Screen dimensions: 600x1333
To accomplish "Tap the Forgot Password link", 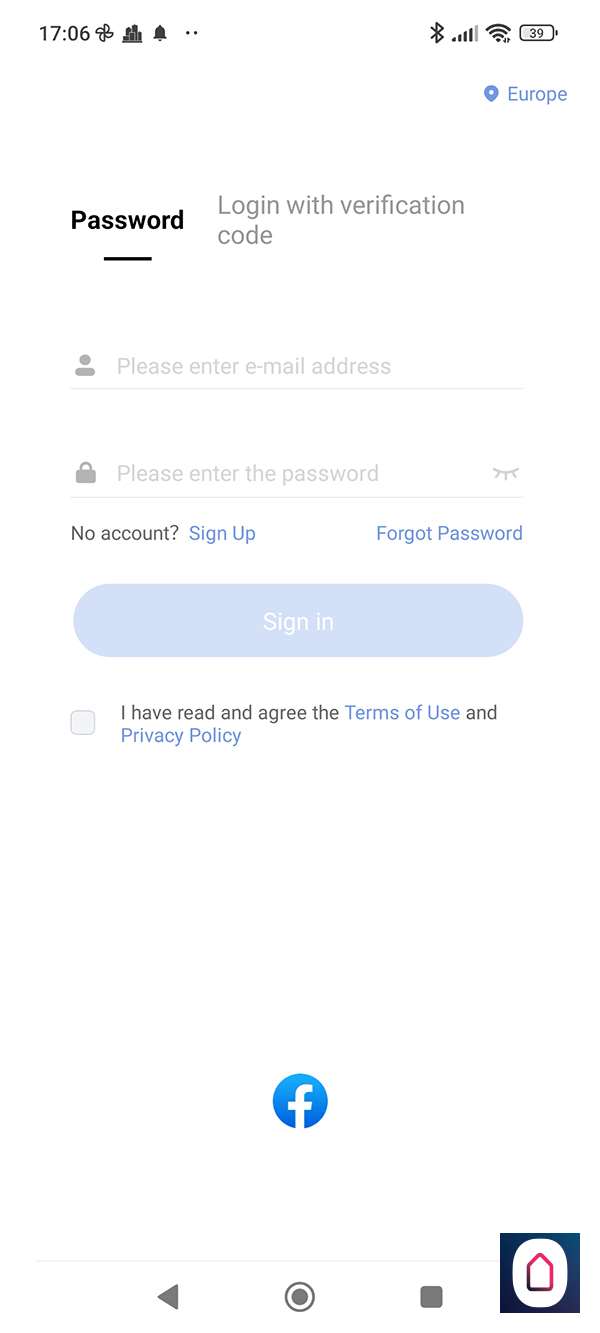I will click(x=449, y=533).
